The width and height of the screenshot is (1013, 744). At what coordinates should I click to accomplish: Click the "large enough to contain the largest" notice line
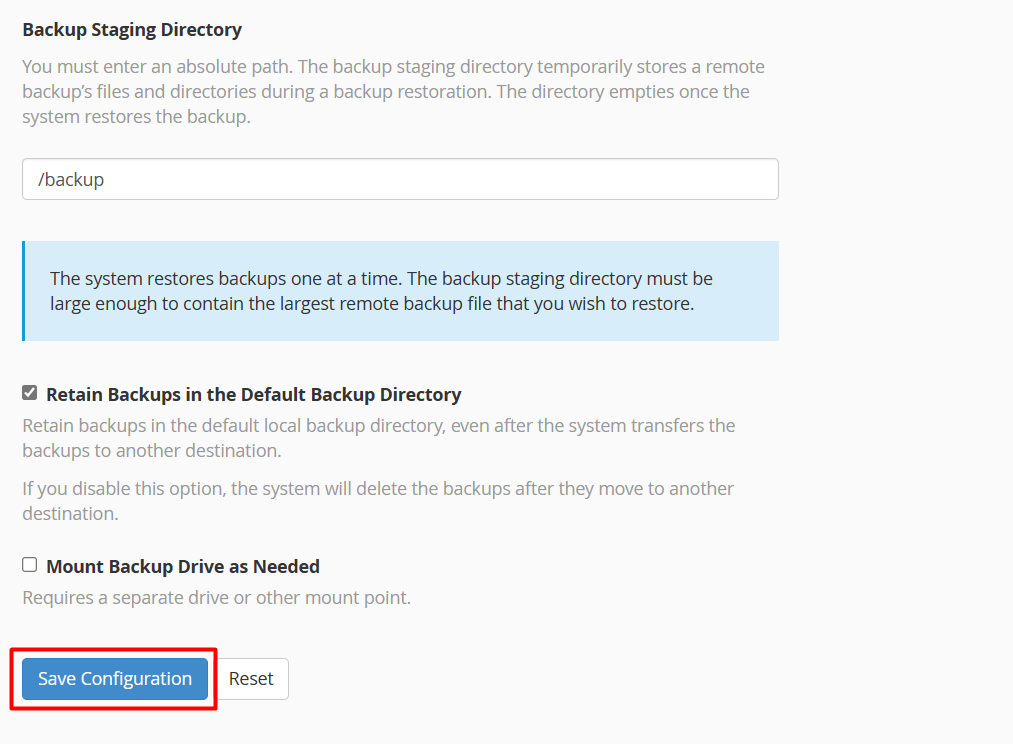(x=371, y=304)
